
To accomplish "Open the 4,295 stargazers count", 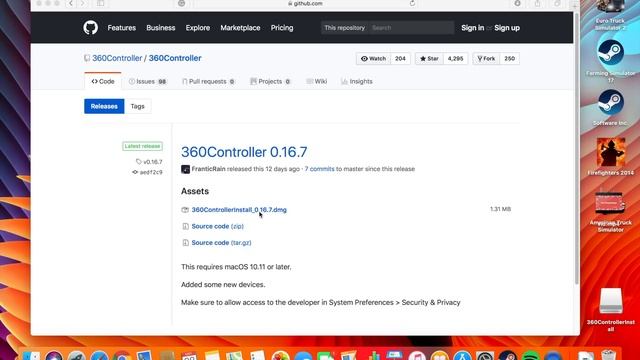I will [456, 58].
